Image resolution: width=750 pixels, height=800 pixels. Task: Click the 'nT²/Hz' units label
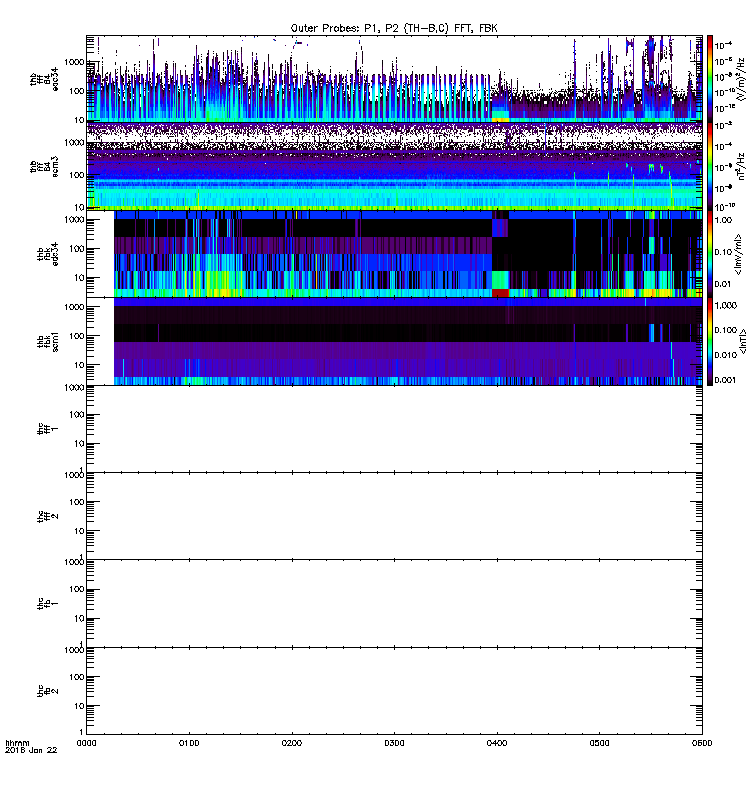(741, 166)
